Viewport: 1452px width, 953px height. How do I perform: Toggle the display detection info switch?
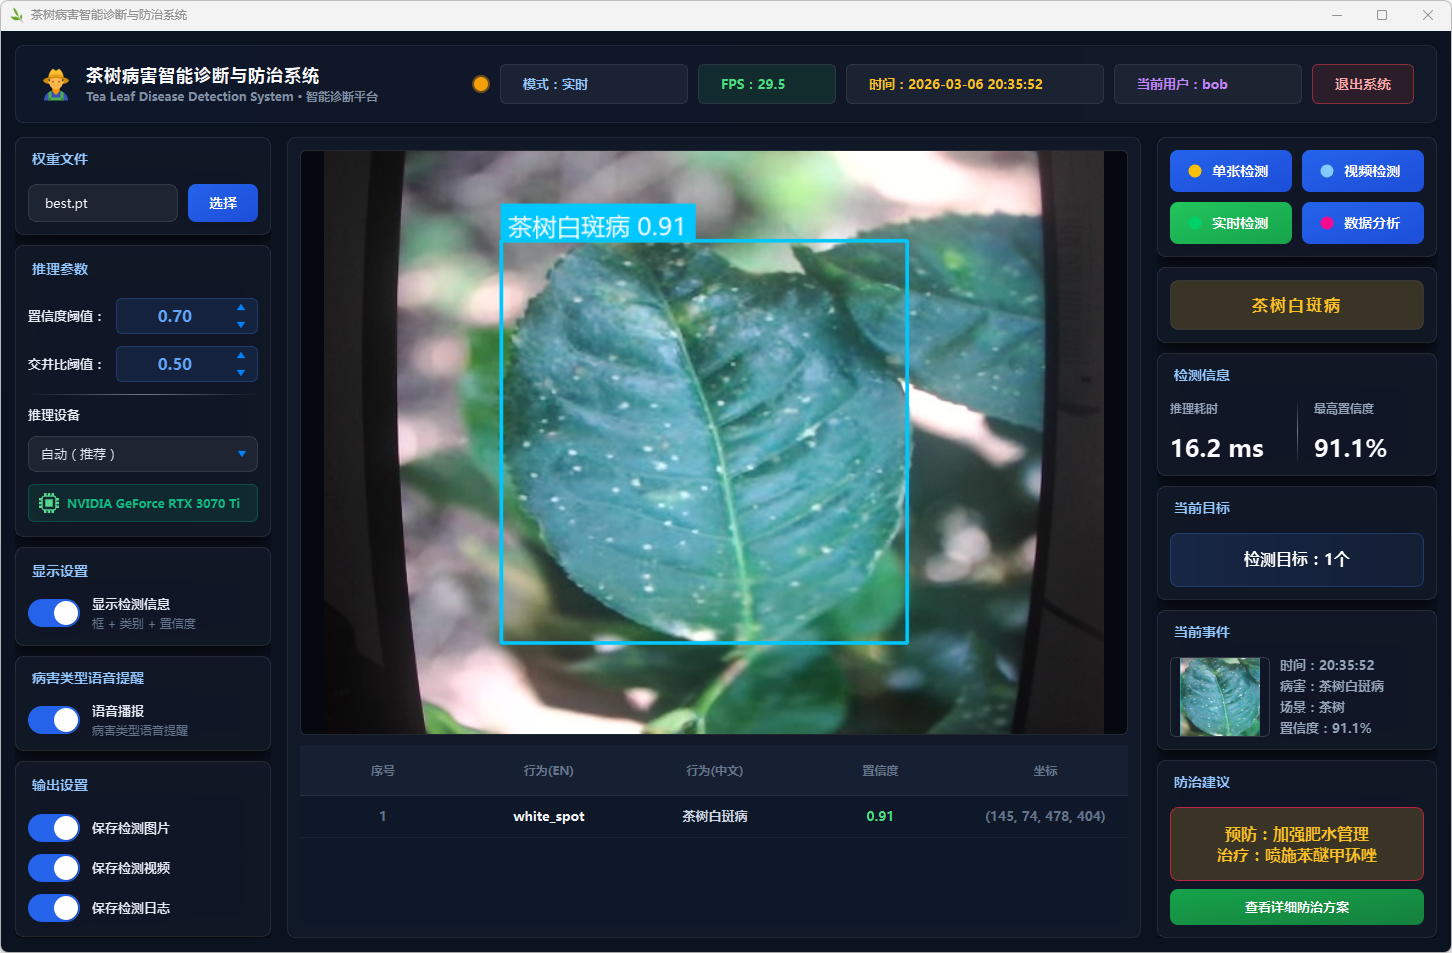[x=54, y=613]
